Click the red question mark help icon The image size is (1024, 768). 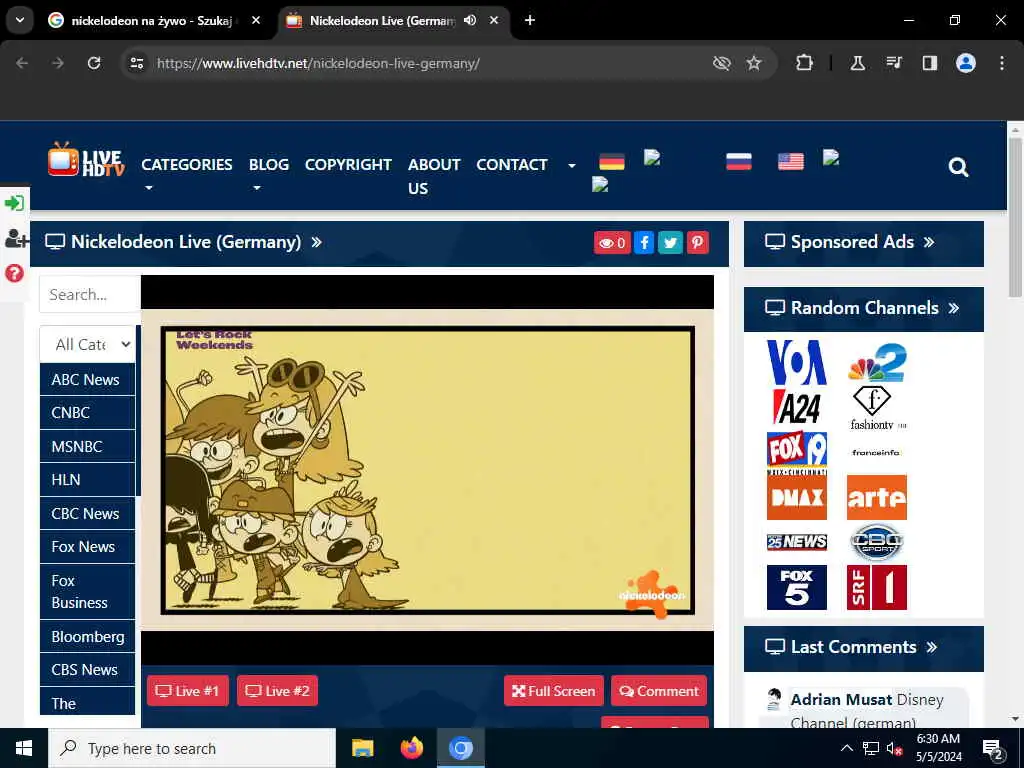[x=14, y=273]
